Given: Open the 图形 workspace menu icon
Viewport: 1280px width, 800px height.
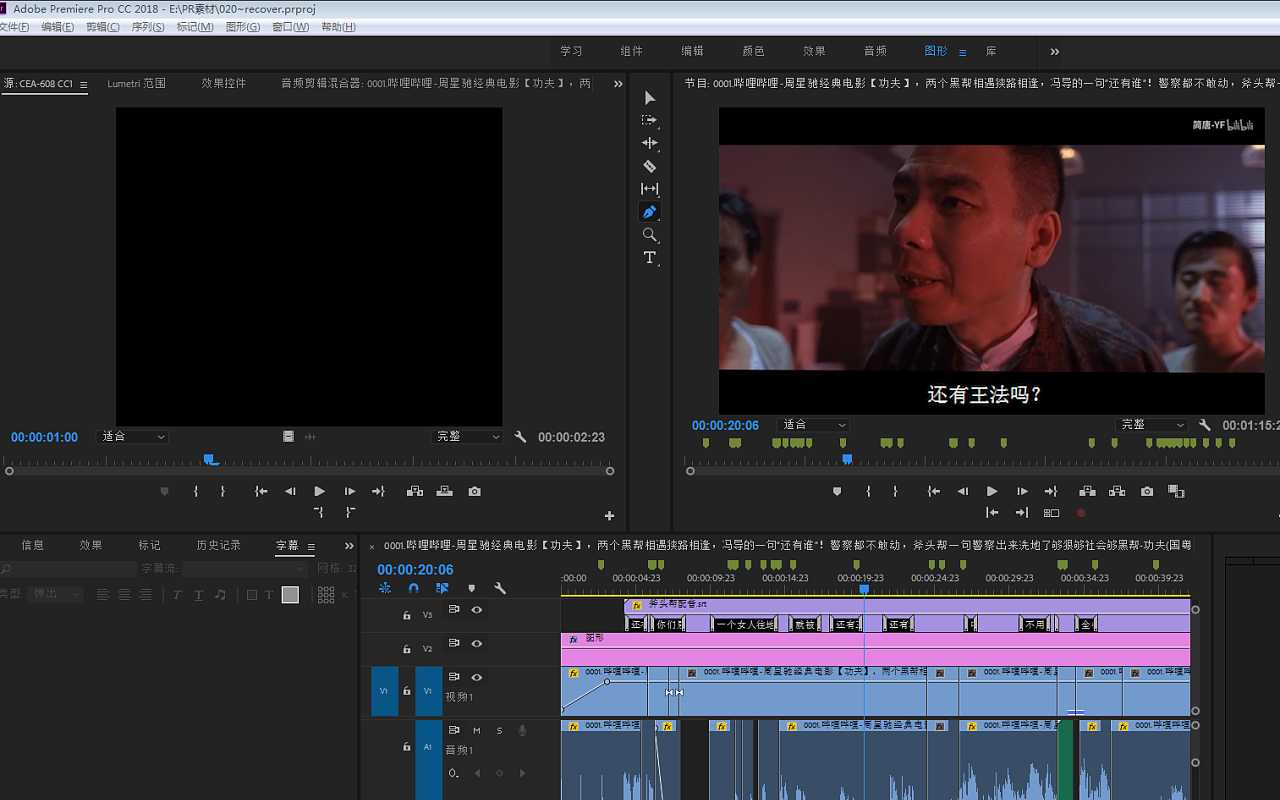Looking at the screenshot, I should coord(962,52).
